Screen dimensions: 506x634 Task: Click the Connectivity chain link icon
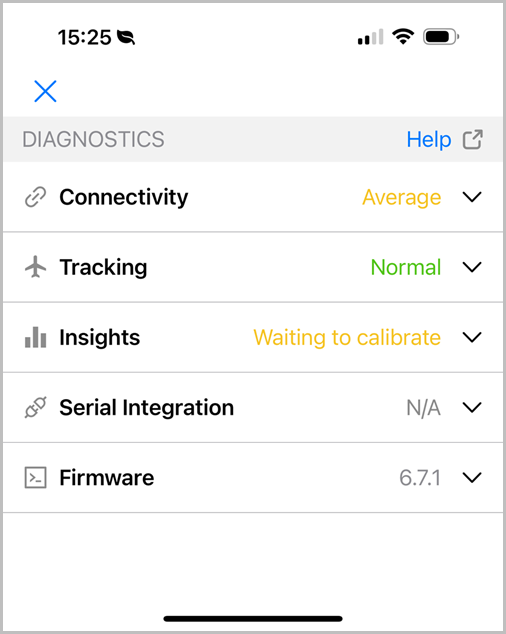click(x=36, y=197)
